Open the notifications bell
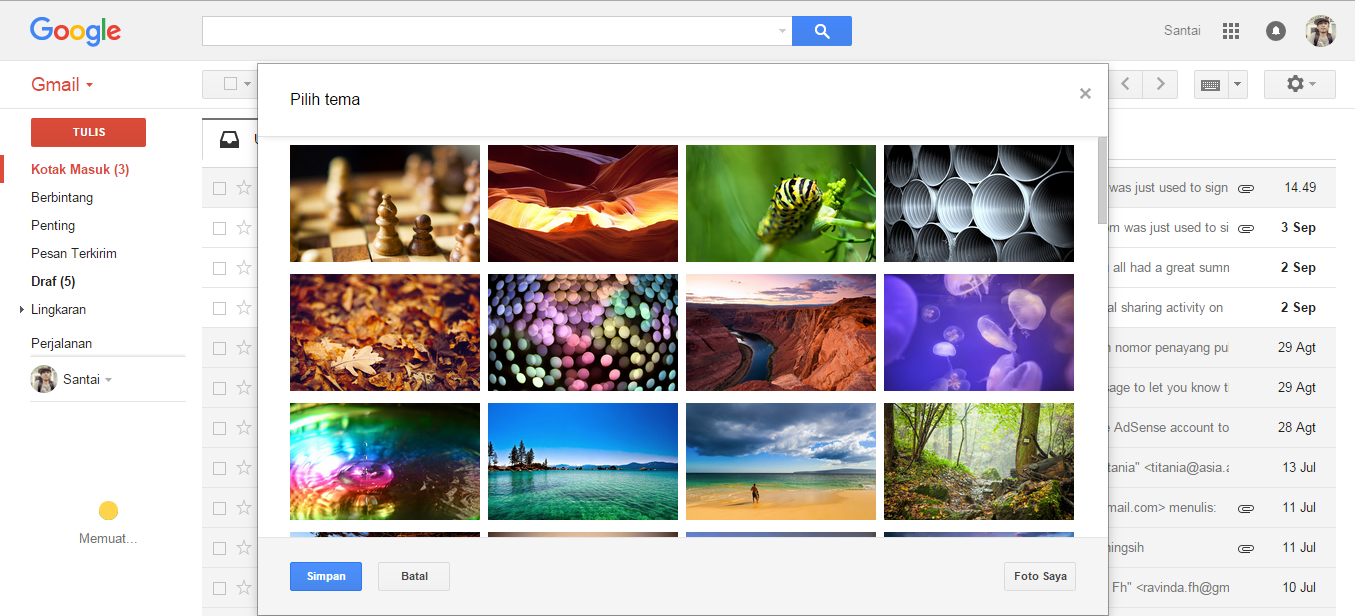Screen dimensions: 1355x616 [1276, 31]
